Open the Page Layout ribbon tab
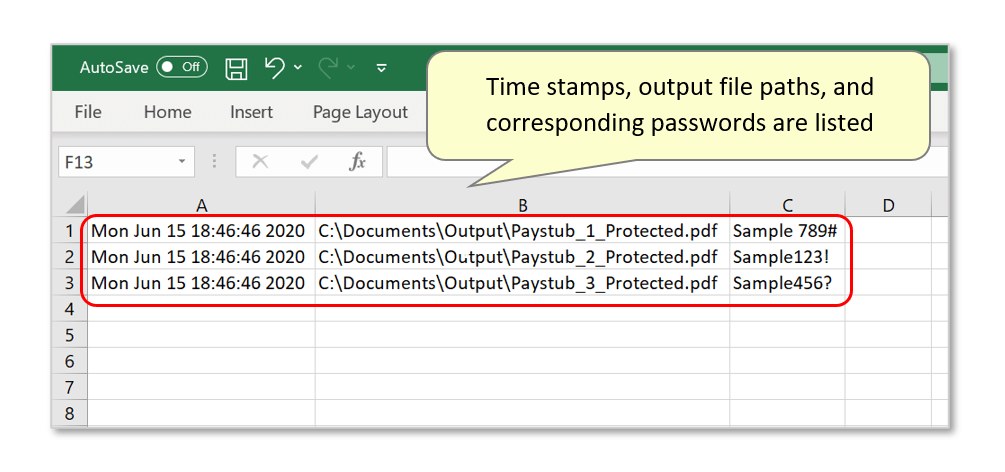1005x472 pixels. point(360,112)
